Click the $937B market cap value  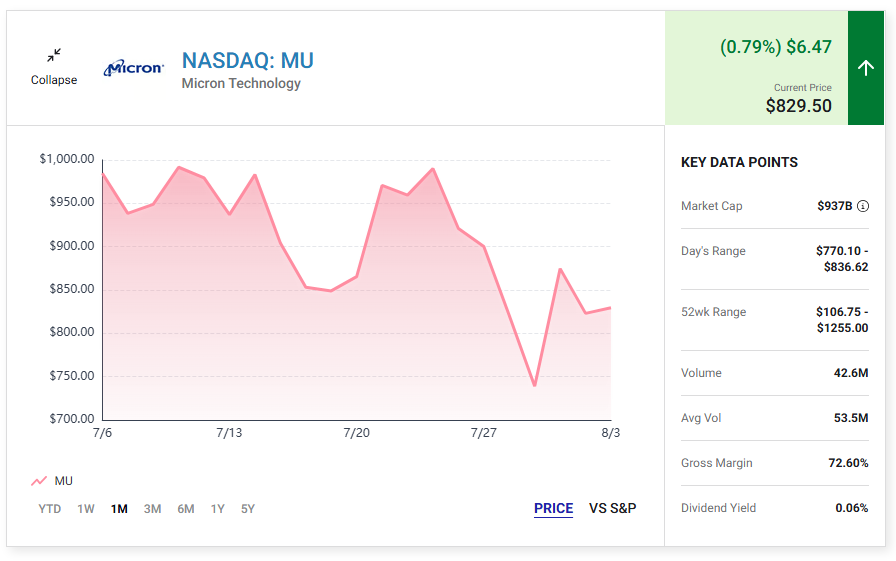point(834,206)
